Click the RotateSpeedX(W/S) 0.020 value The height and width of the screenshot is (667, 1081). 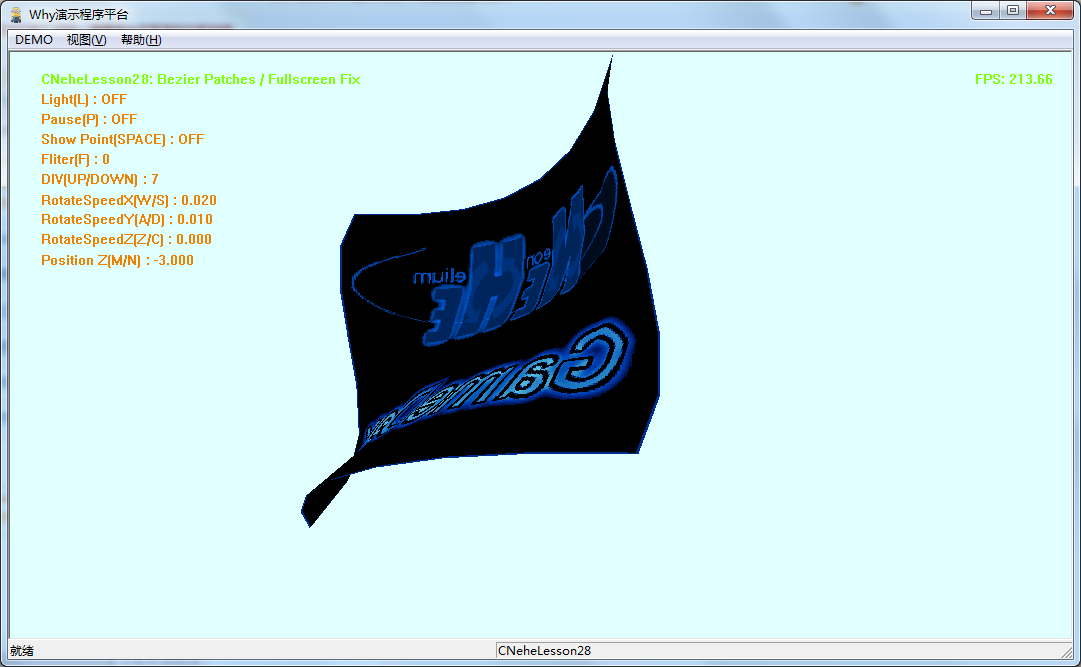[x=128, y=200]
